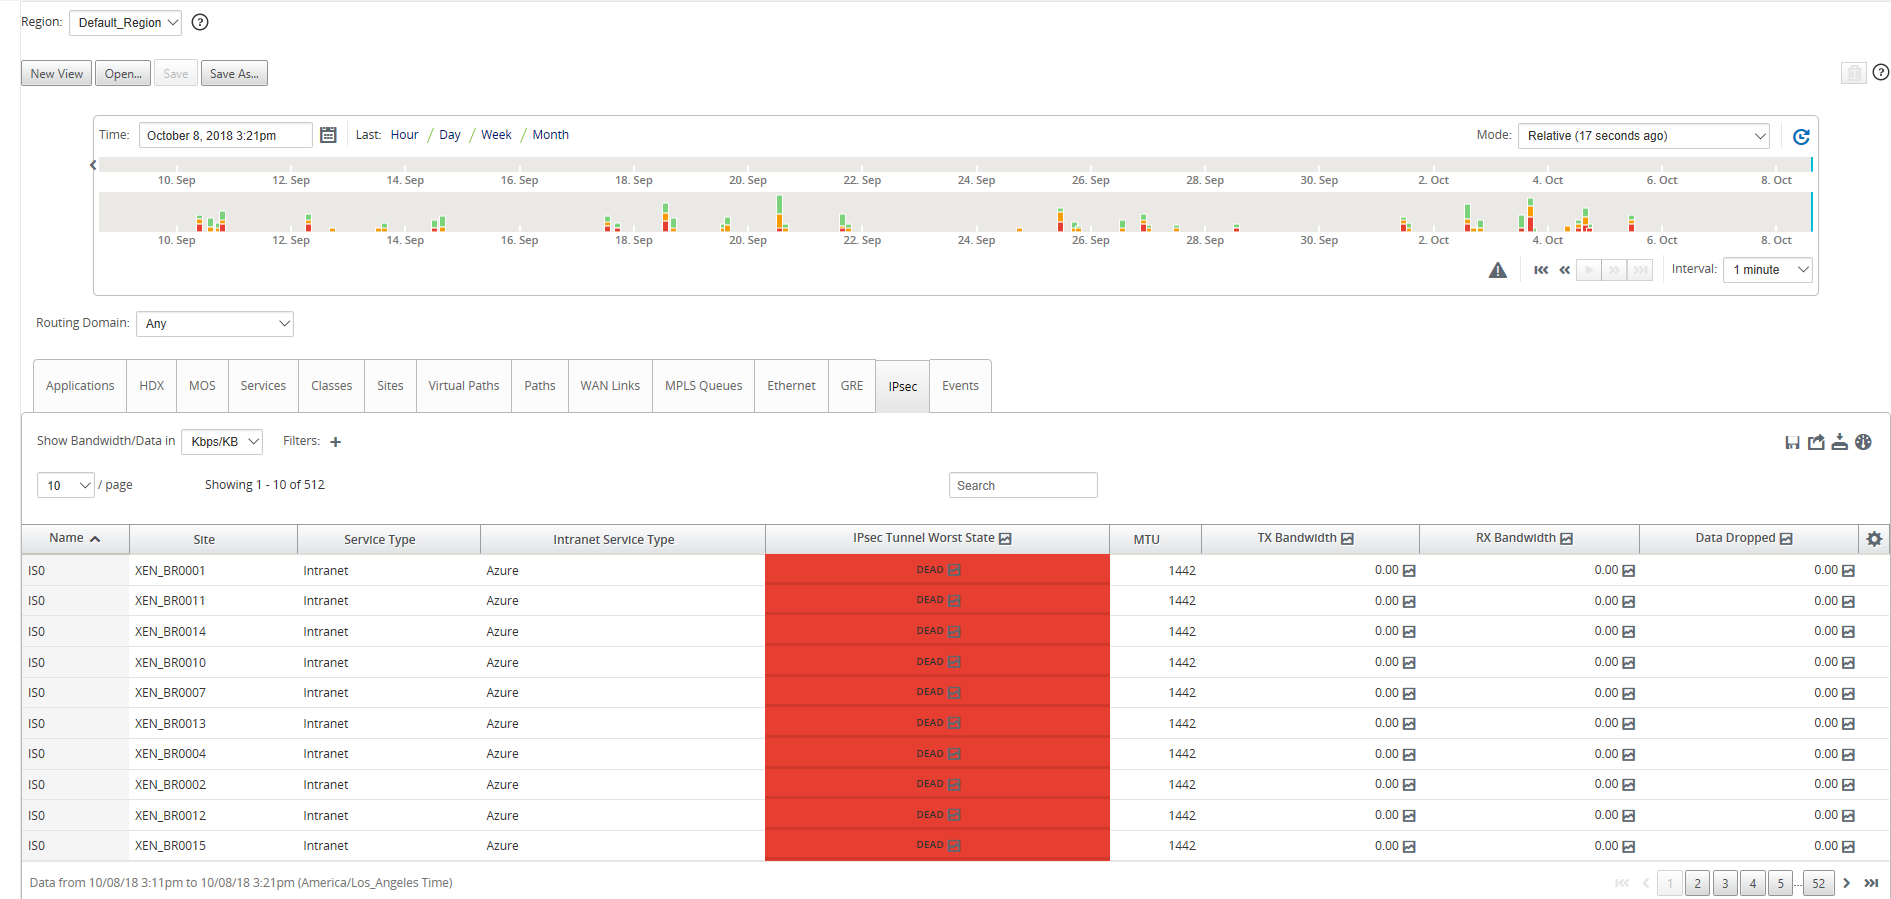Open the Routing Domain dropdown
The width and height of the screenshot is (1891, 899).
[214, 324]
